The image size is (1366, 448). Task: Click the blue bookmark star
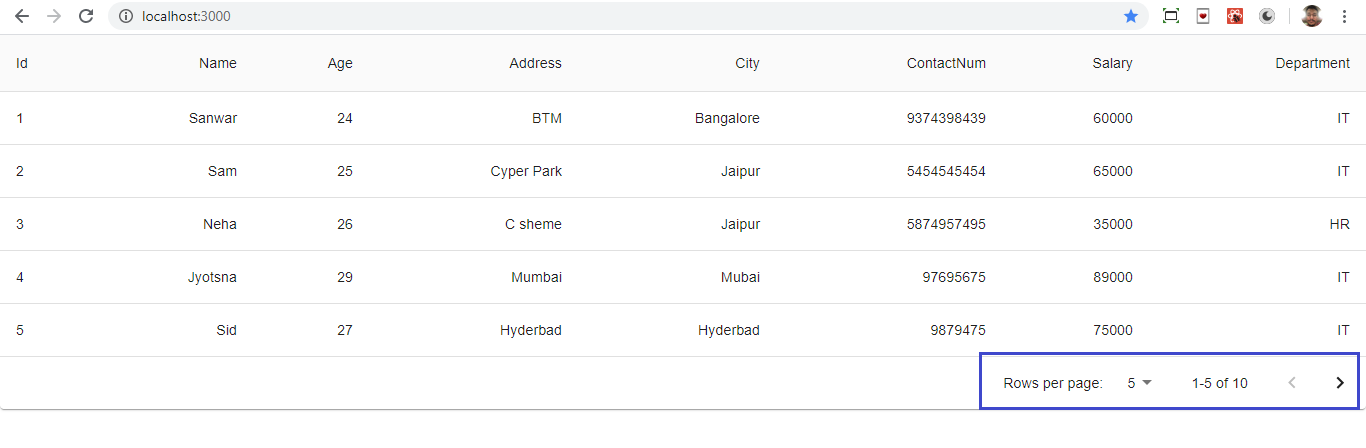tap(1131, 16)
